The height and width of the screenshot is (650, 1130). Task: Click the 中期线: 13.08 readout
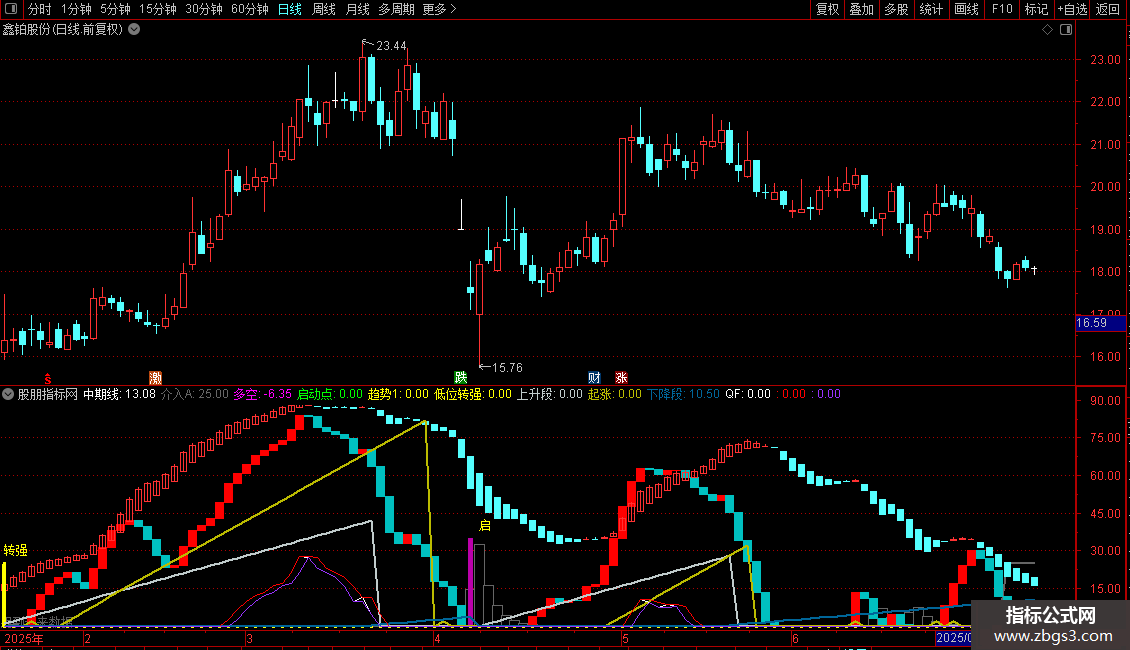pyautogui.click(x=120, y=394)
